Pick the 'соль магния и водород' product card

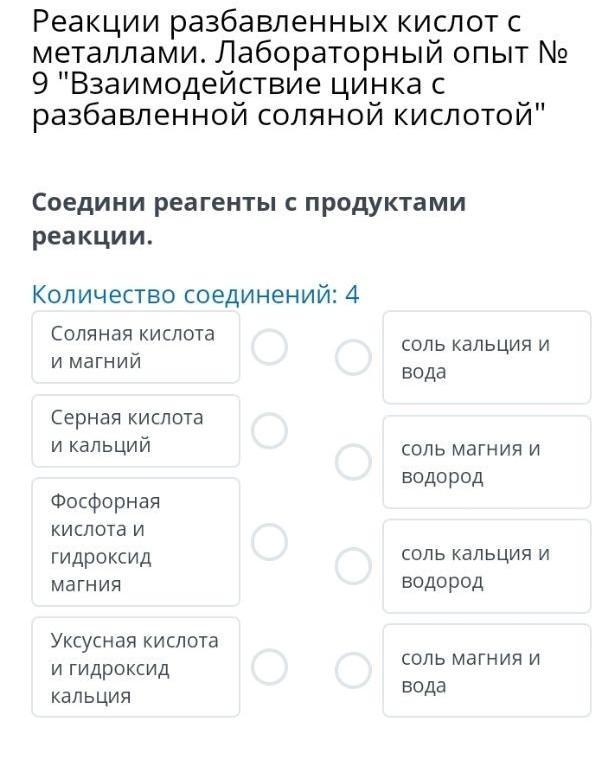(x=487, y=462)
